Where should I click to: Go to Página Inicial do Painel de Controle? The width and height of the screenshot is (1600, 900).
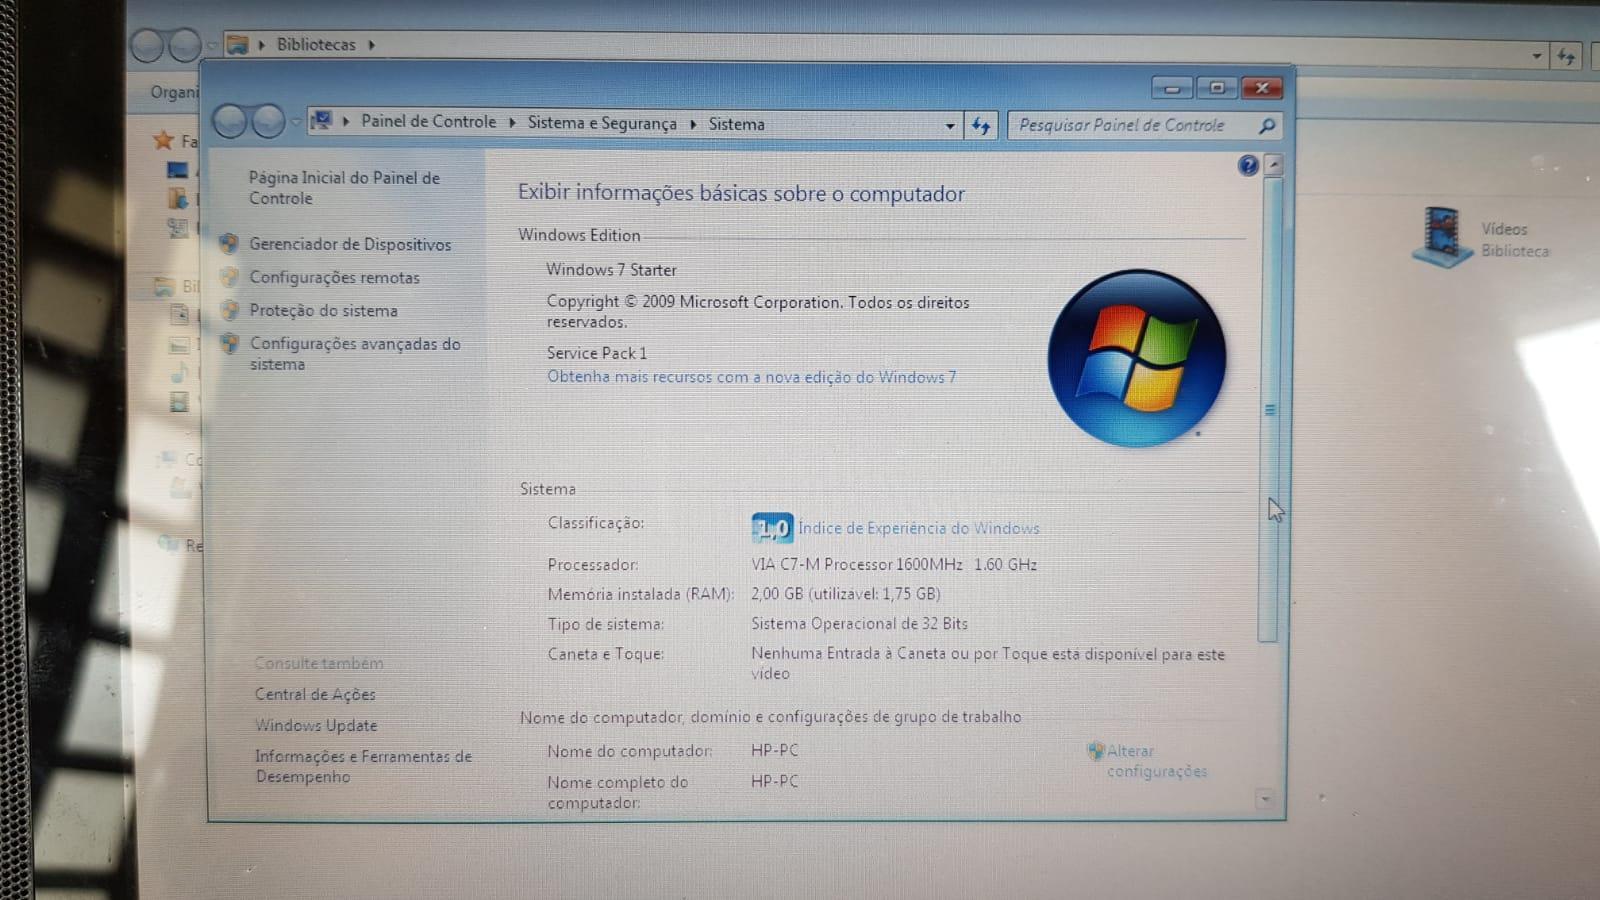344,187
